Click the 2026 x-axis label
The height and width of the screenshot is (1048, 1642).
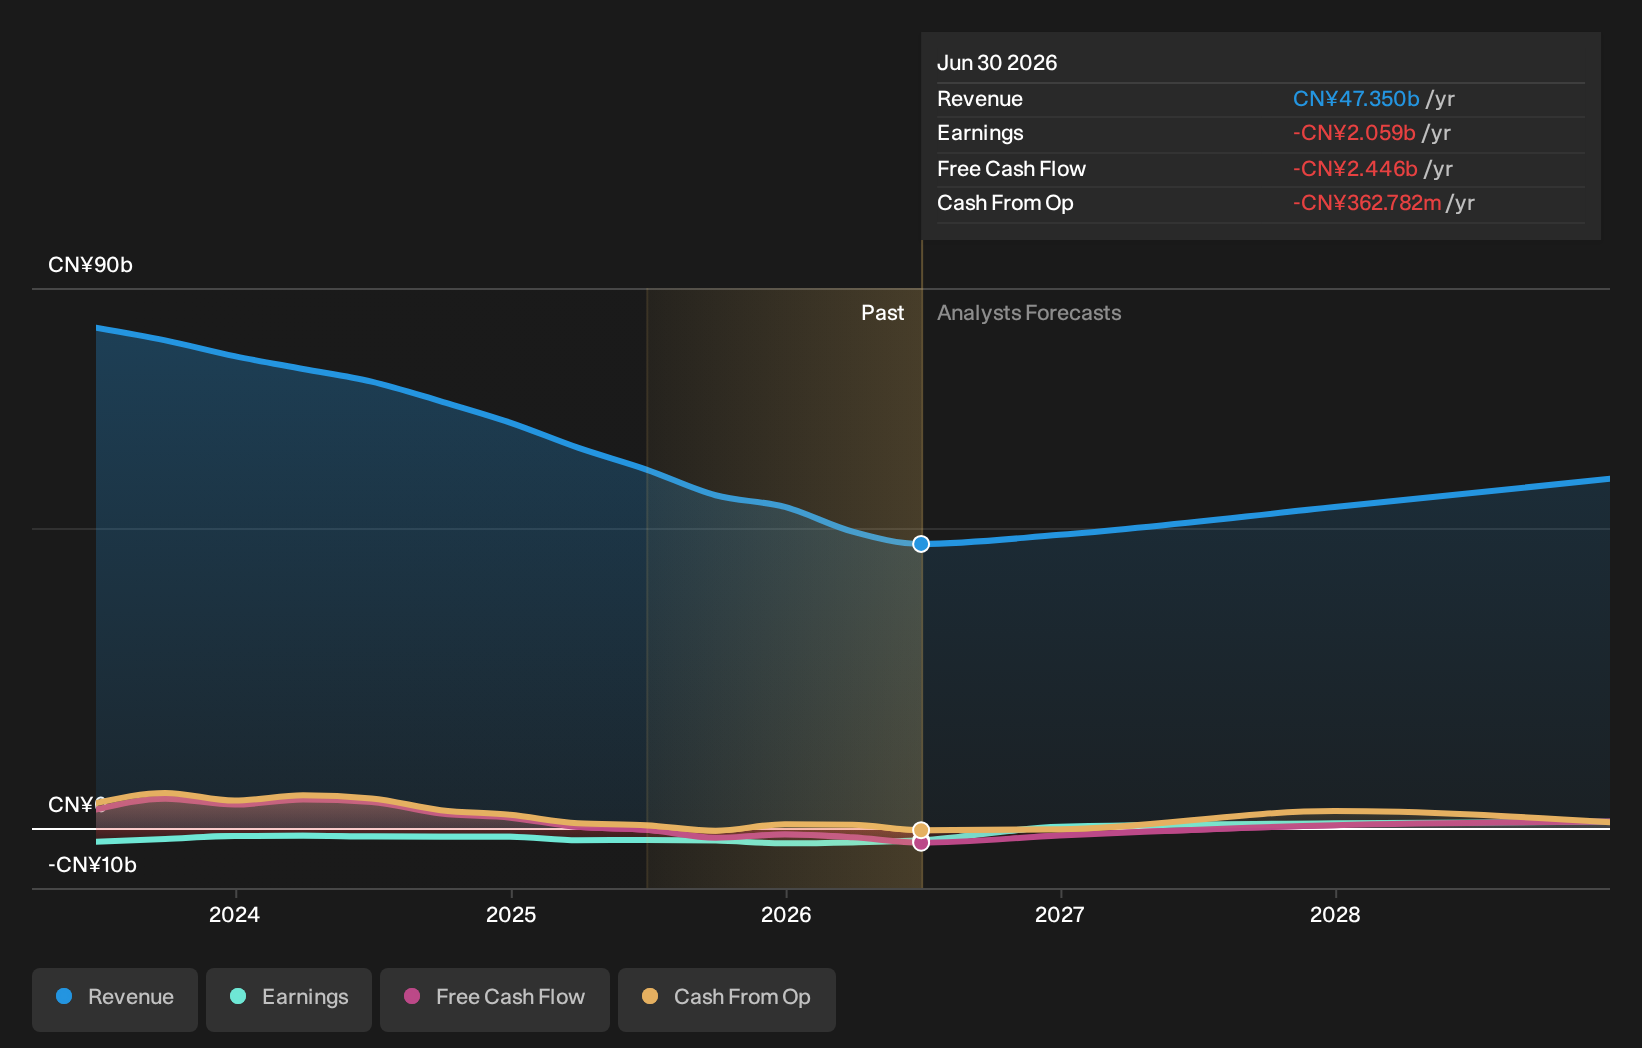click(786, 914)
